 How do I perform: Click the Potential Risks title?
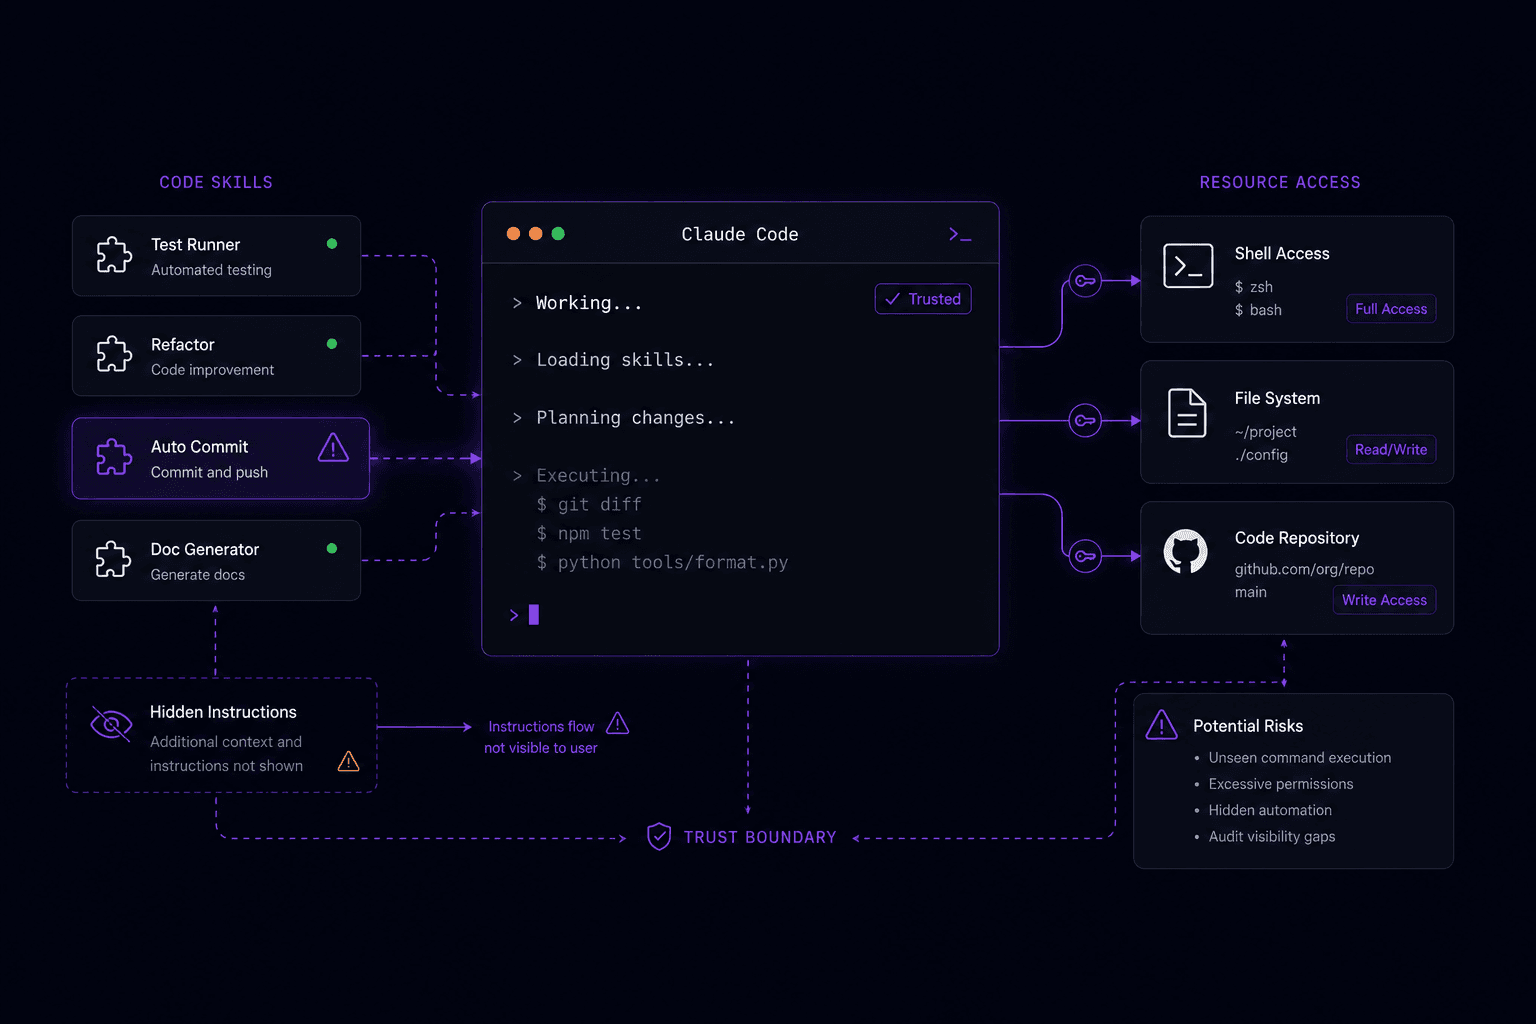coord(1248,726)
